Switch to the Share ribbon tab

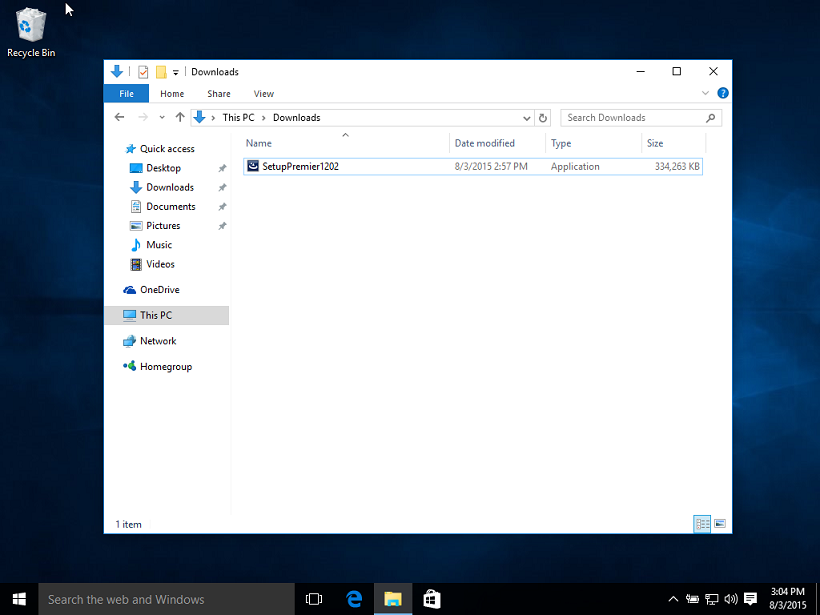219,94
